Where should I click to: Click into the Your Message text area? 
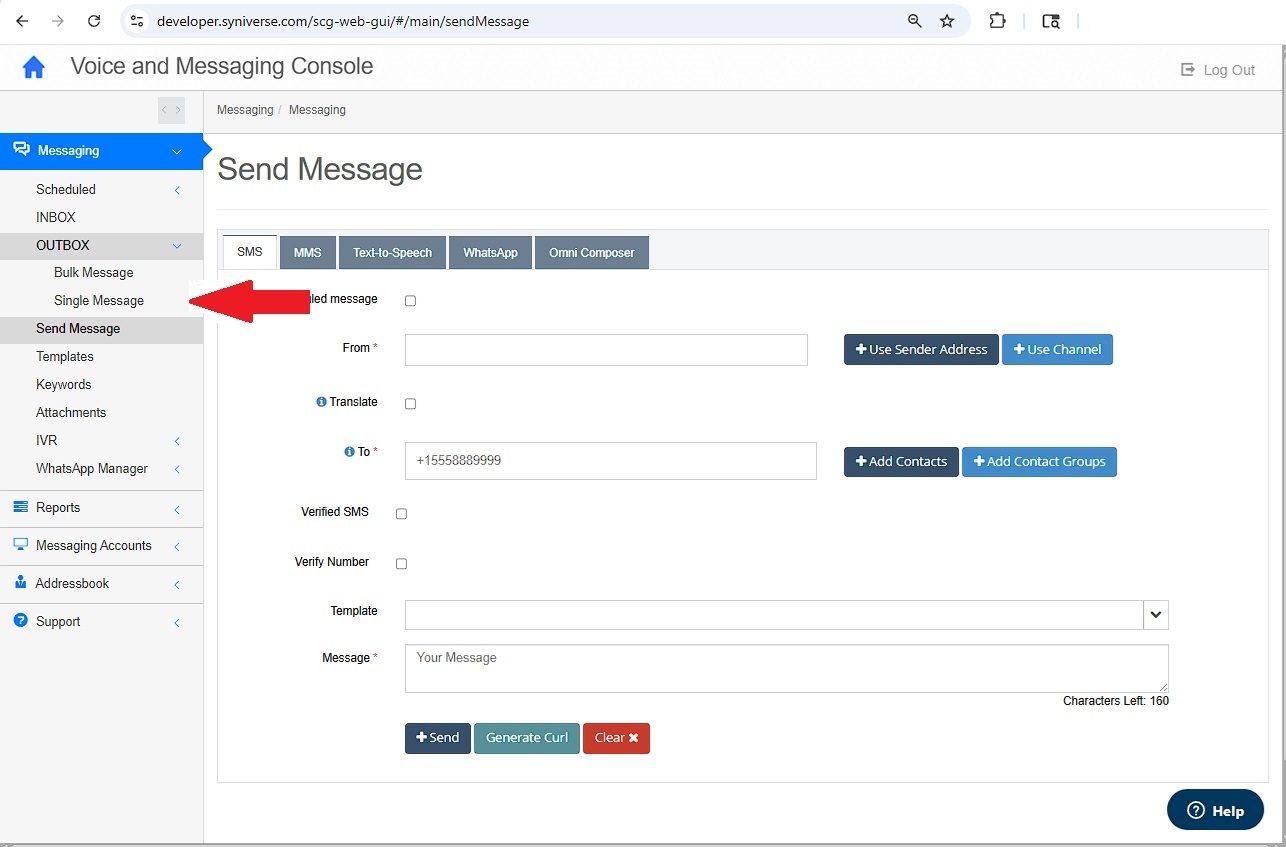786,668
